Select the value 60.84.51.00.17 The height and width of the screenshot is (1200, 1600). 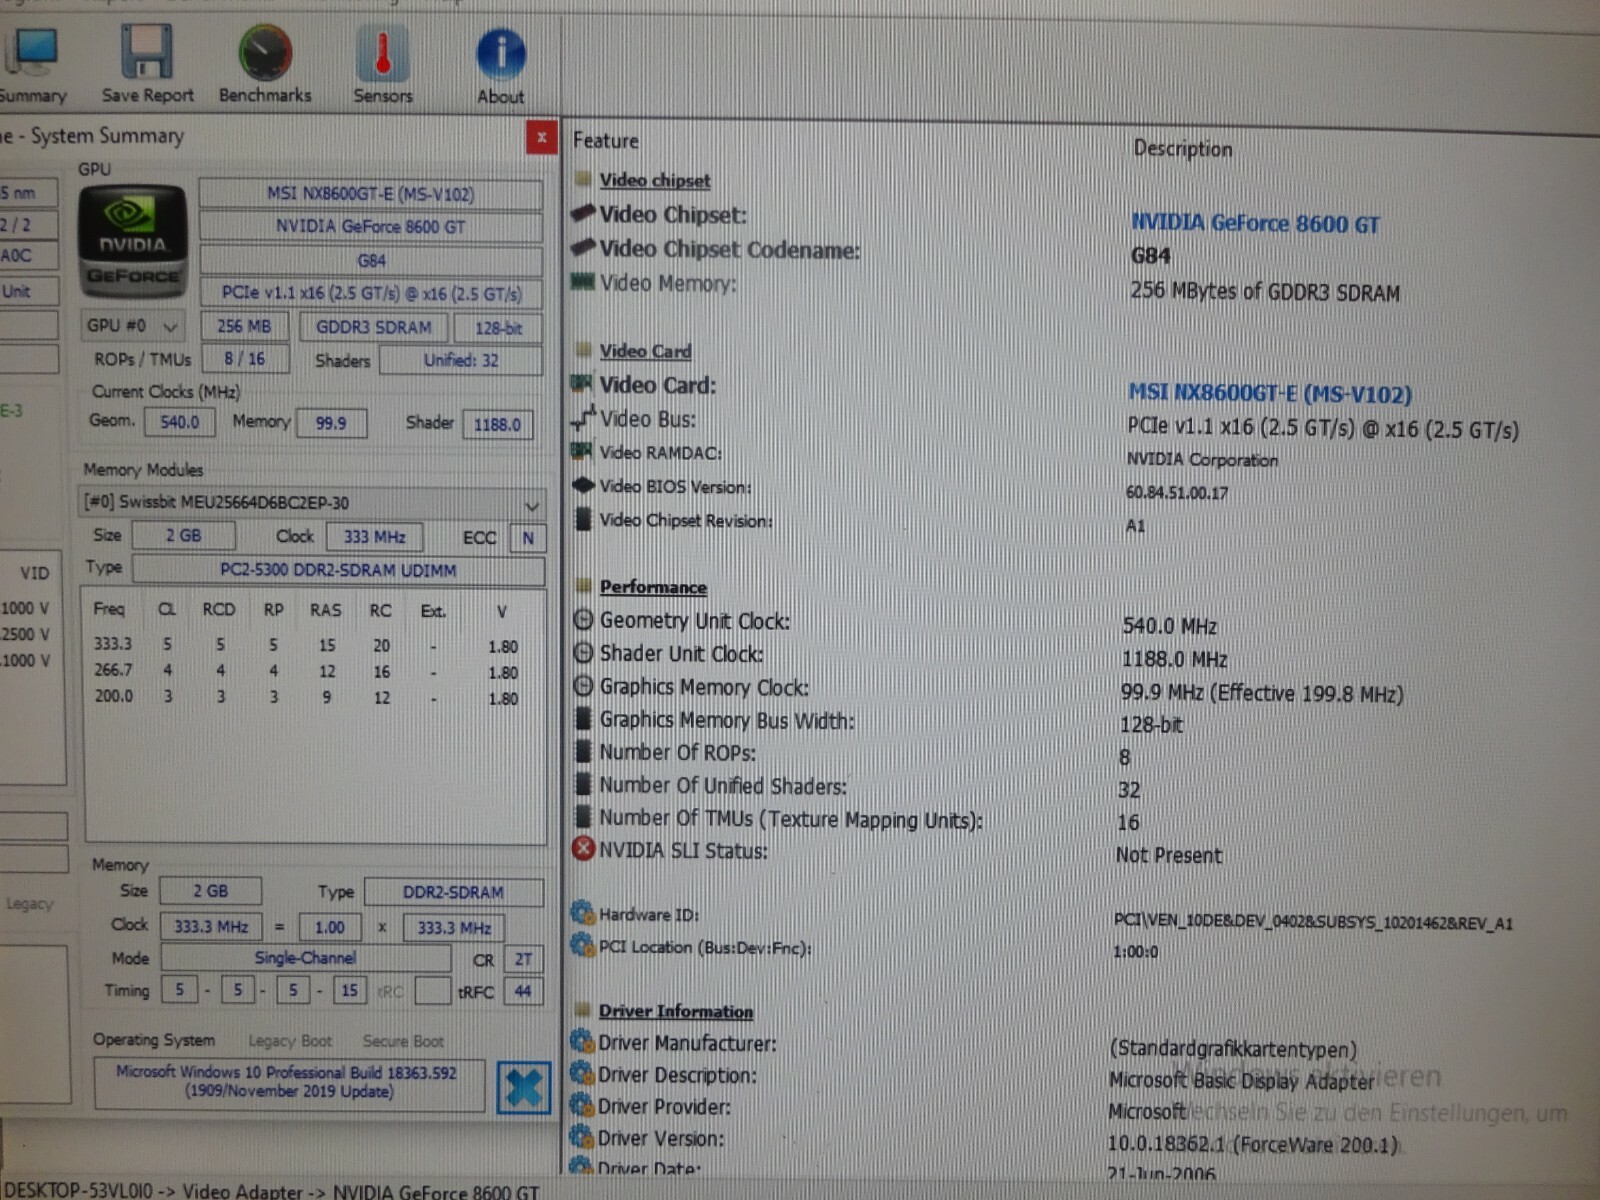[x=1176, y=493]
